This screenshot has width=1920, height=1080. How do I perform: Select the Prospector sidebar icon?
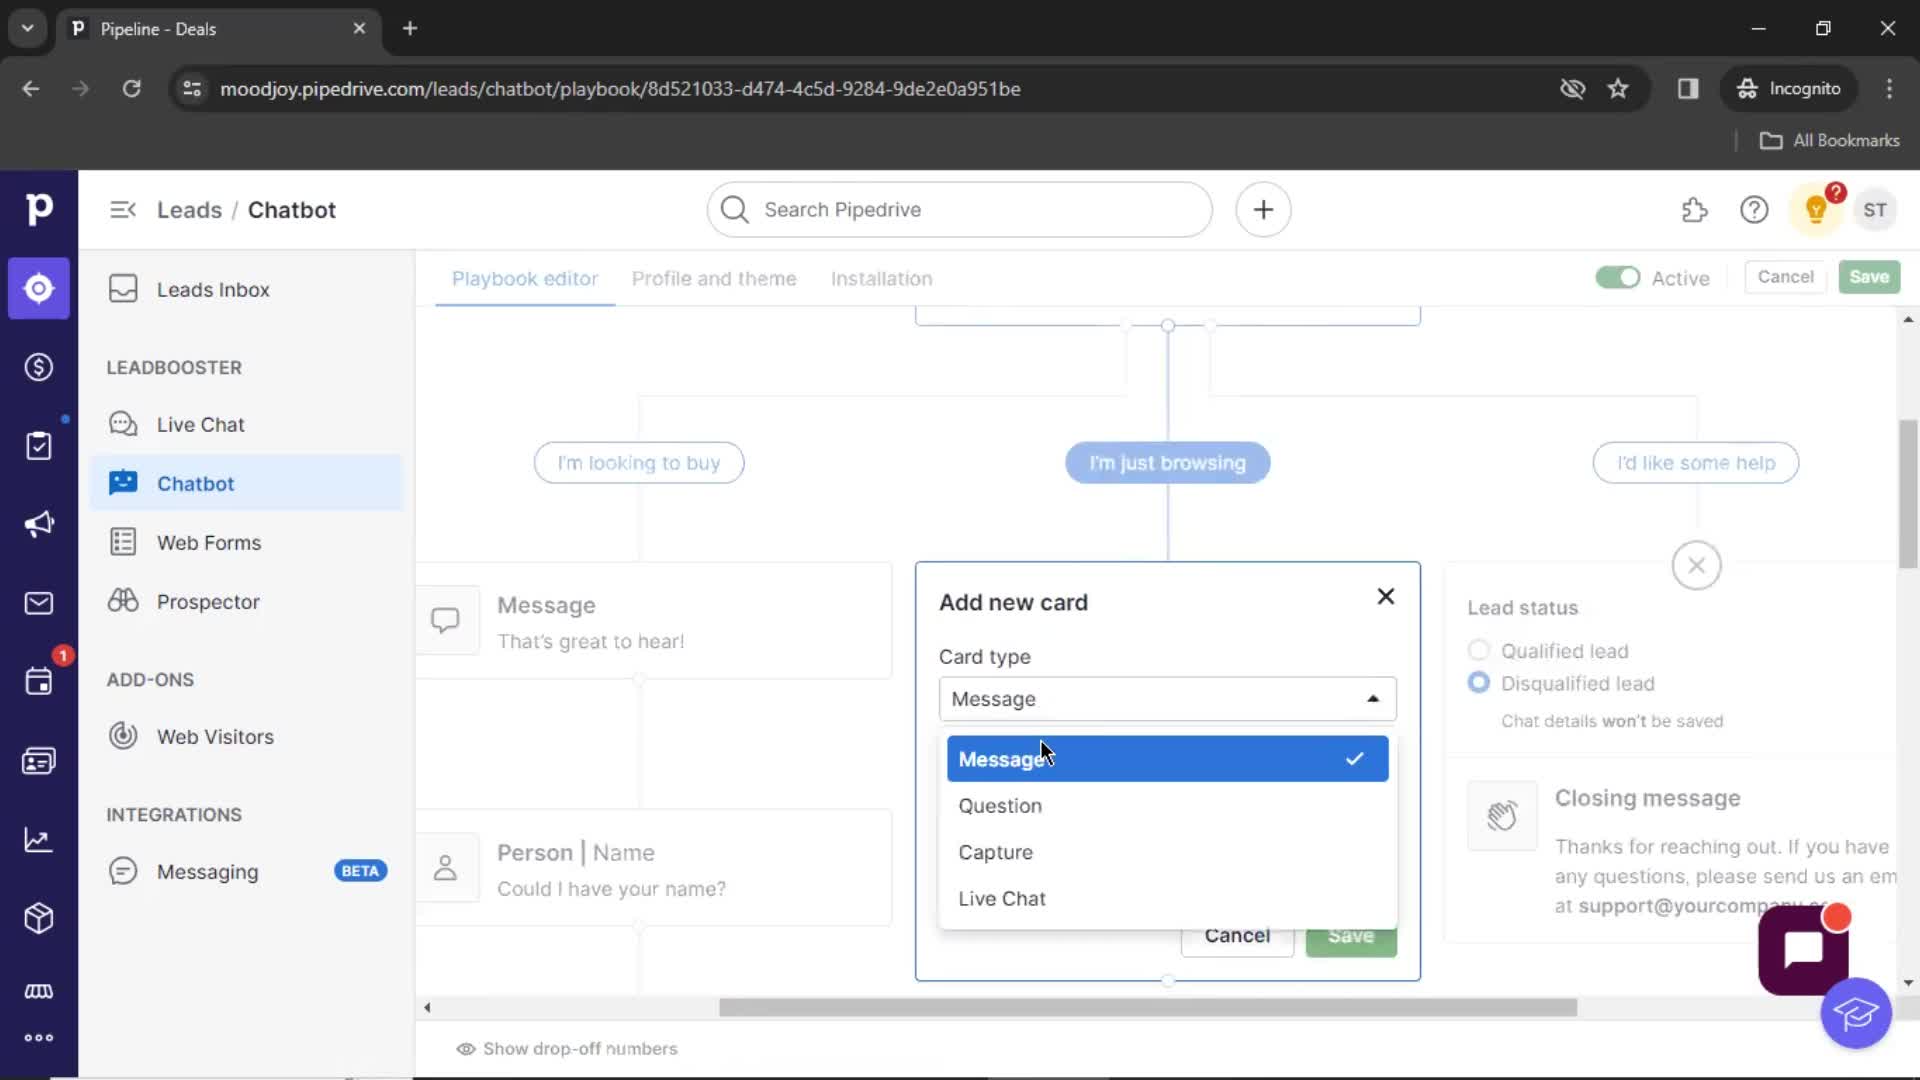click(x=124, y=601)
